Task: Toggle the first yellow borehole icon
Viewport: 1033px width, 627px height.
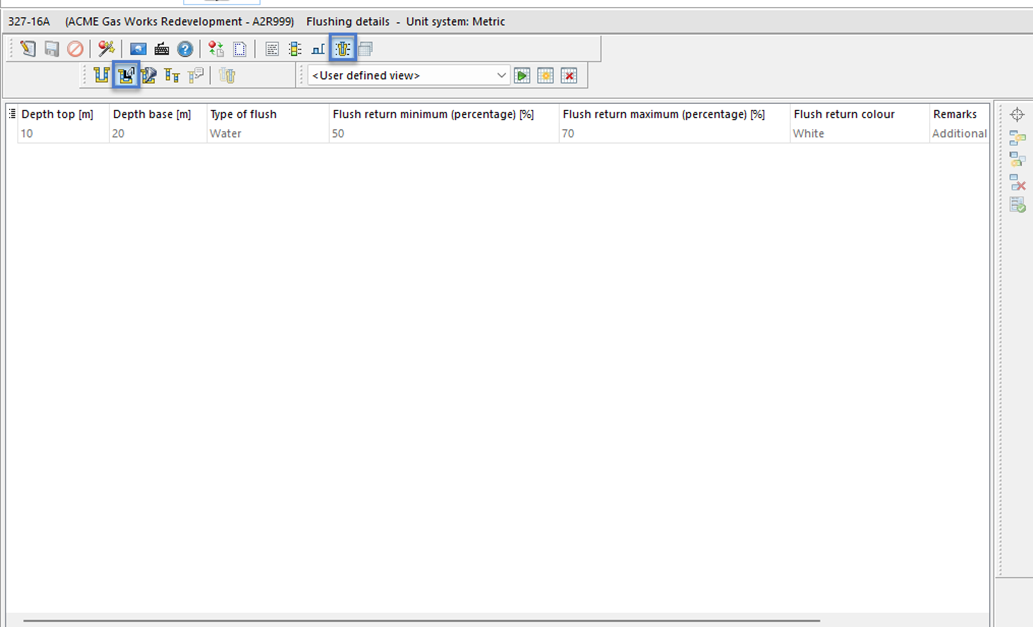Action: pos(101,75)
